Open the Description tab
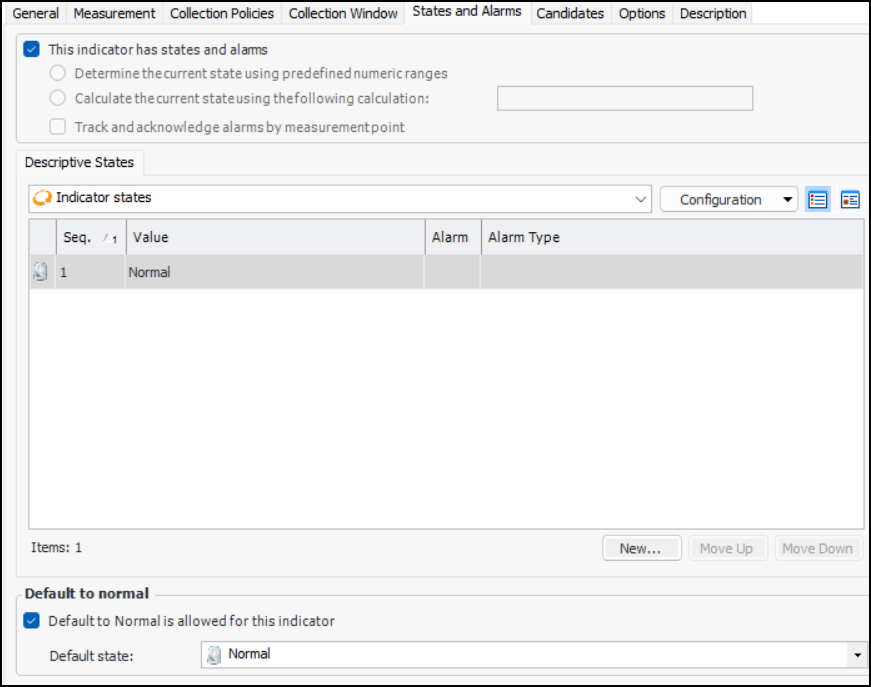 [x=713, y=13]
